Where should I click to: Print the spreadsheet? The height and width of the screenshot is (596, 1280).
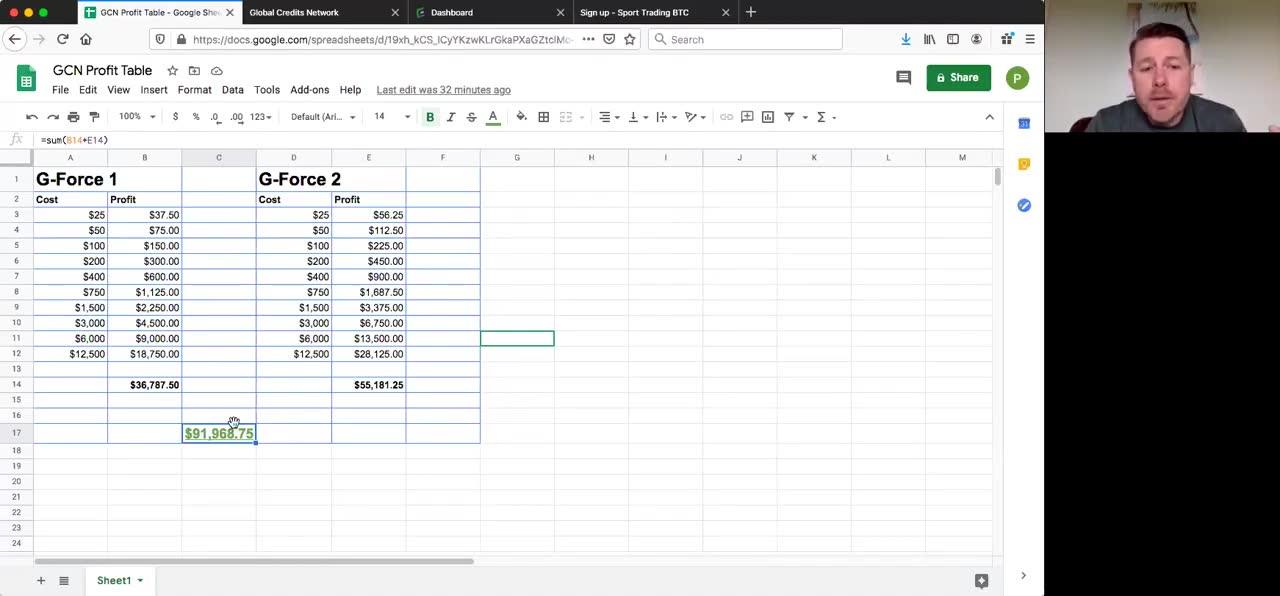(74, 117)
